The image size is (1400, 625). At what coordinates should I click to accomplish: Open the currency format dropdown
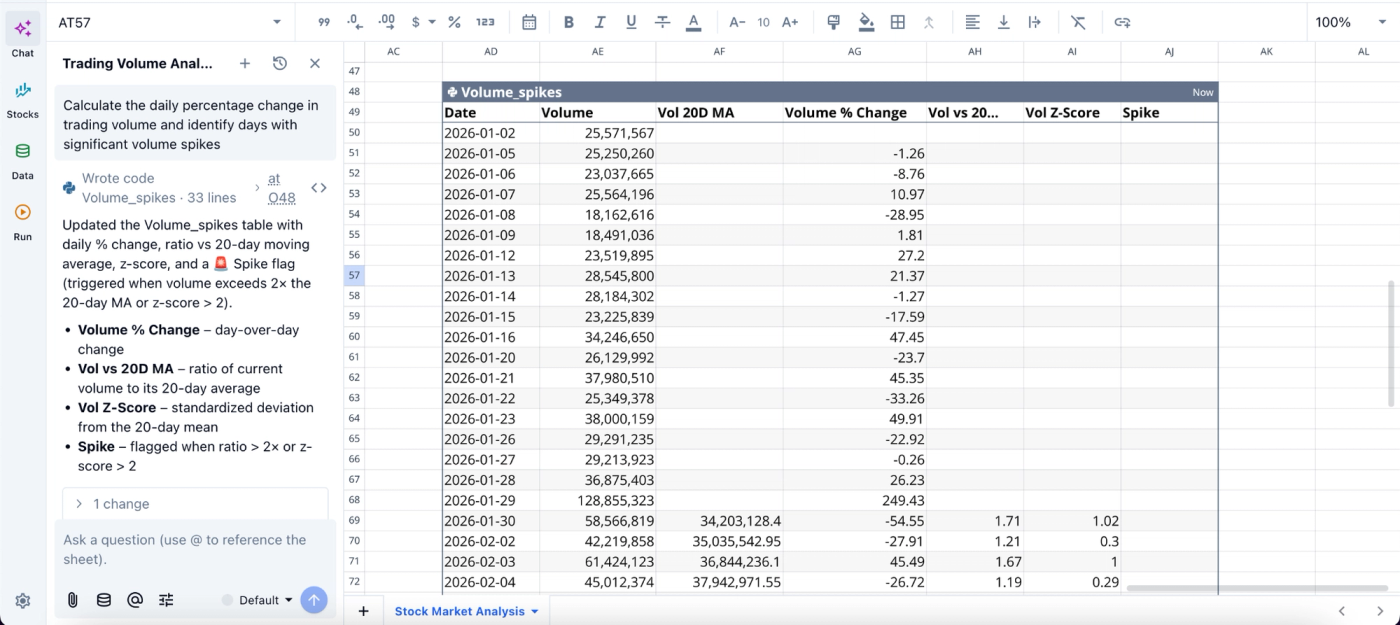pos(423,22)
